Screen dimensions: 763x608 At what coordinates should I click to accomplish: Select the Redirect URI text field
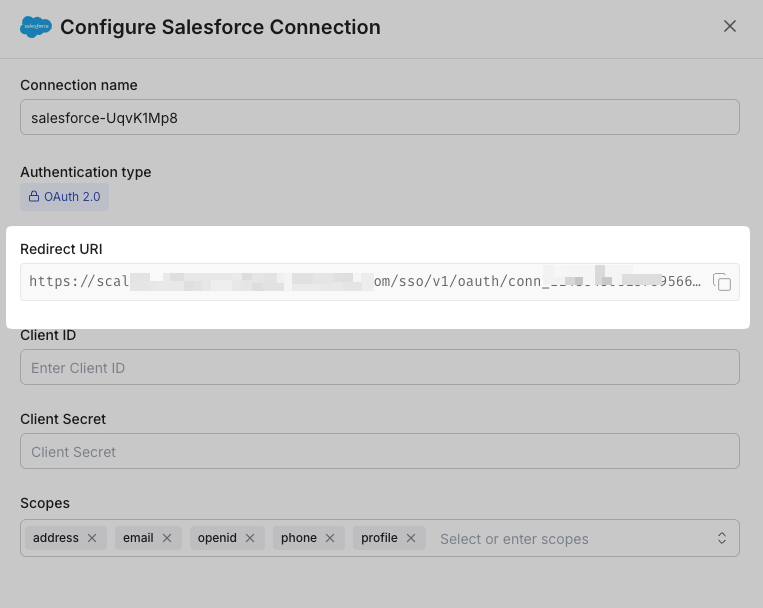pos(365,282)
